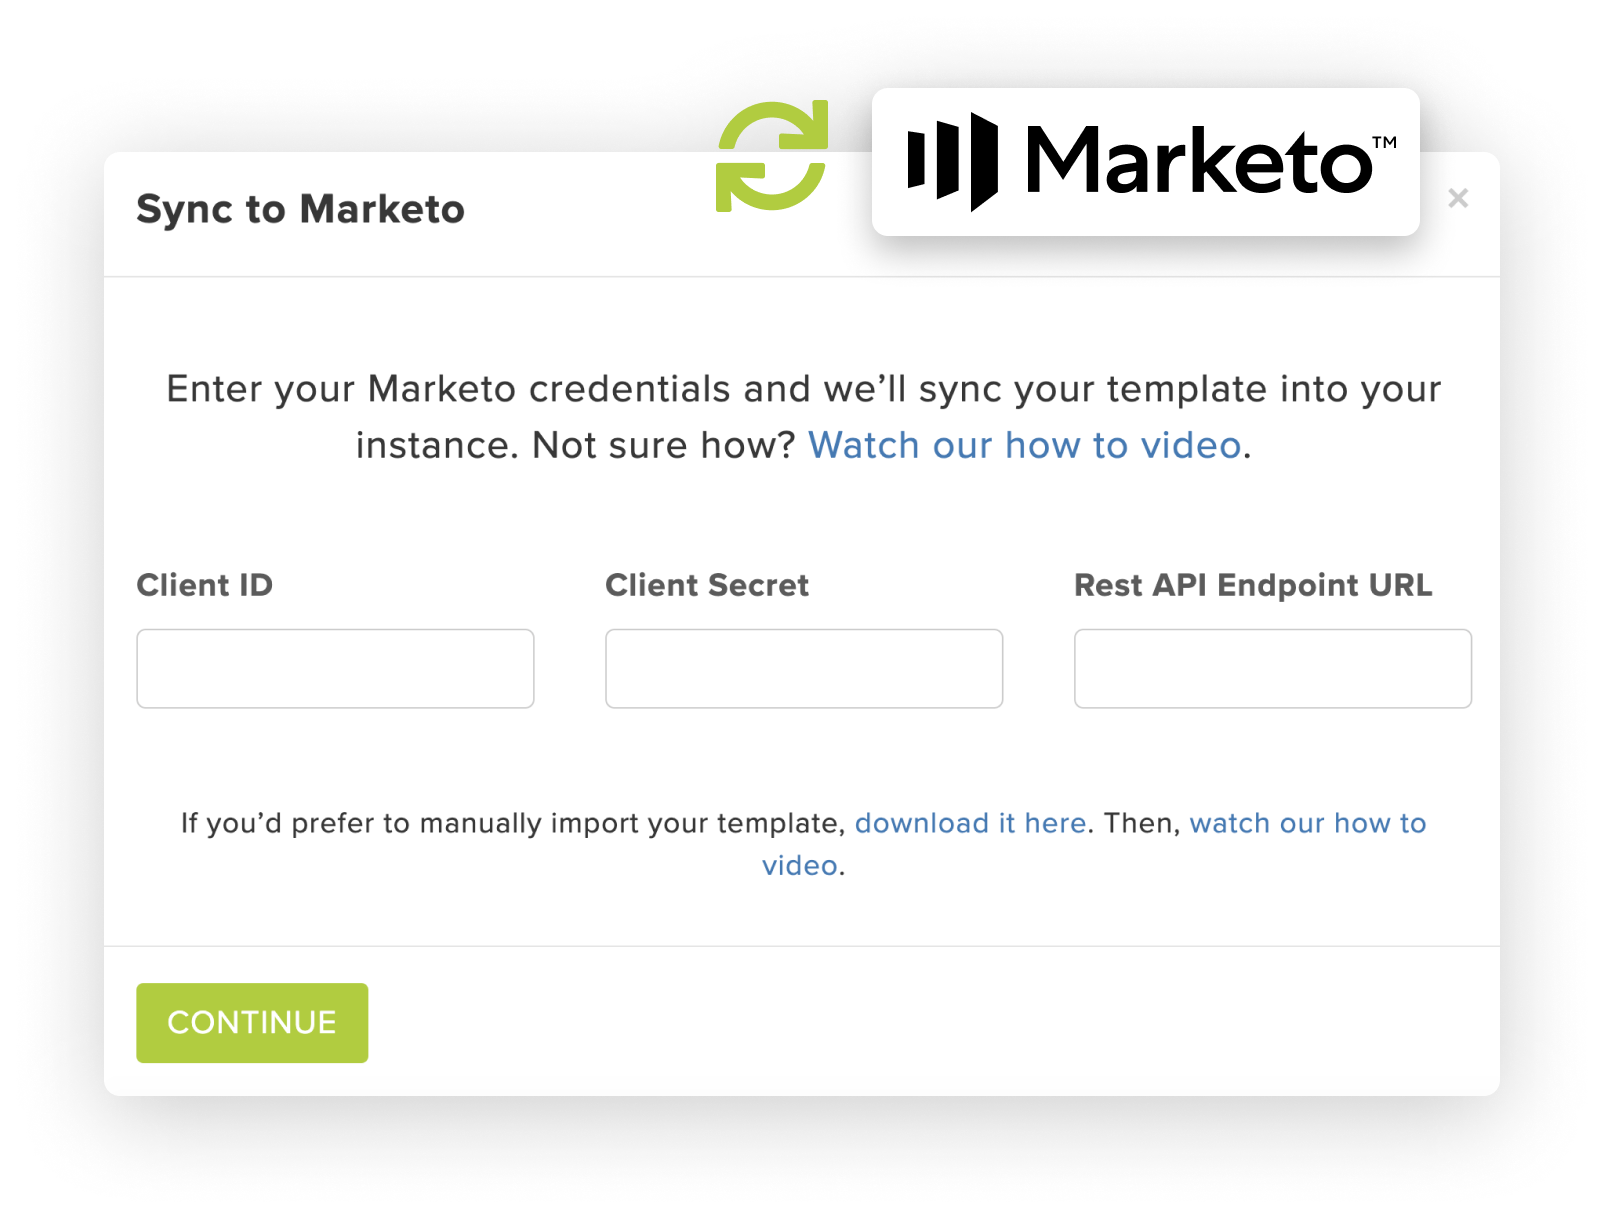The width and height of the screenshot is (1604, 1216).
Task: Select the Rest API Endpoint URL field
Action: [1273, 668]
